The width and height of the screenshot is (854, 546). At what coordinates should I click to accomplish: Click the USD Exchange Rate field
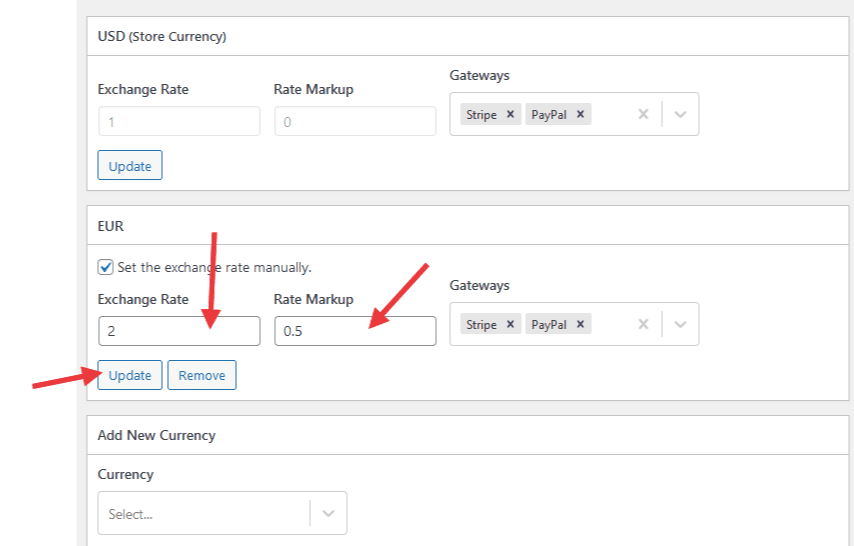pyautogui.click(x=179, y=121)
